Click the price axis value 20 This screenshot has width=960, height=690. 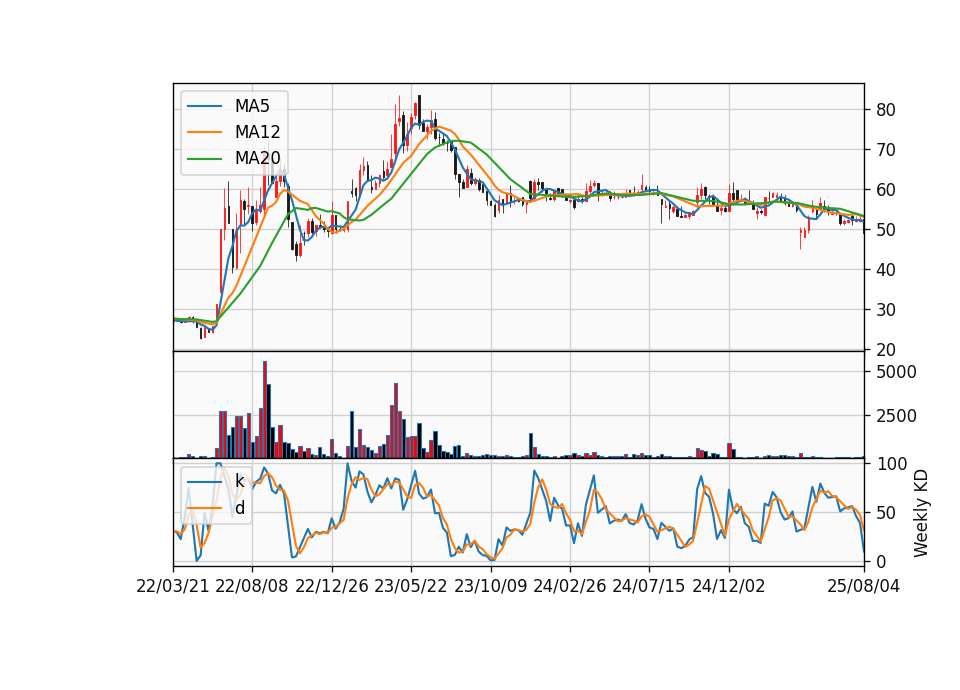click(x=886, y=350)
